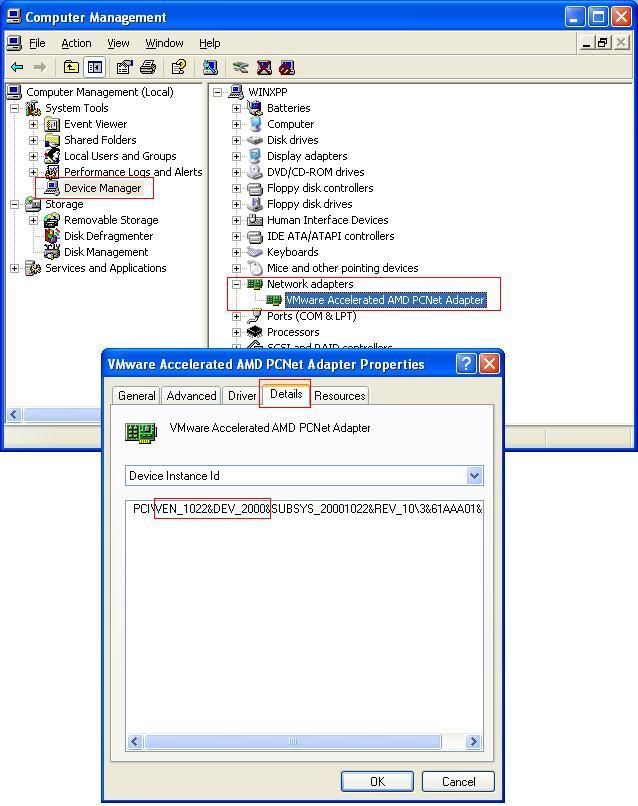Click the Print toolbar icon

click(148, 67)
